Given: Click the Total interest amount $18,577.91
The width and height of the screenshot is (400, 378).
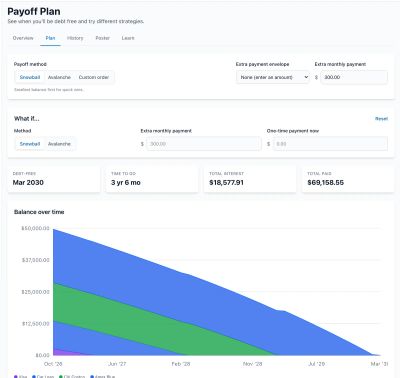Looking at the screenshot, I should [226, 183].
